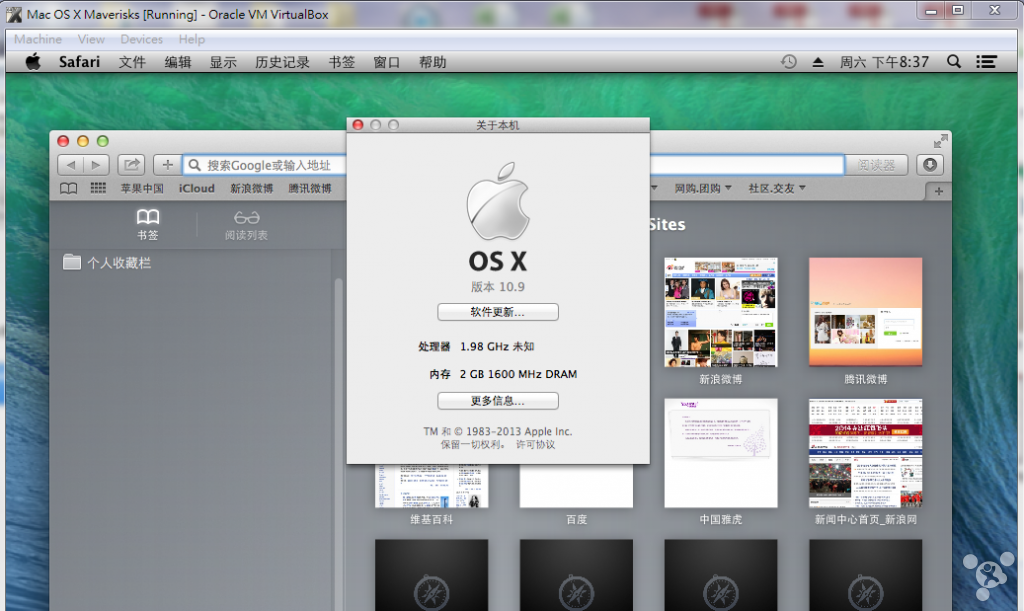Click the 阅读器 reader button
This screenshot has height=611, width=1024.
pyautogui.click(x=876, y=165)
